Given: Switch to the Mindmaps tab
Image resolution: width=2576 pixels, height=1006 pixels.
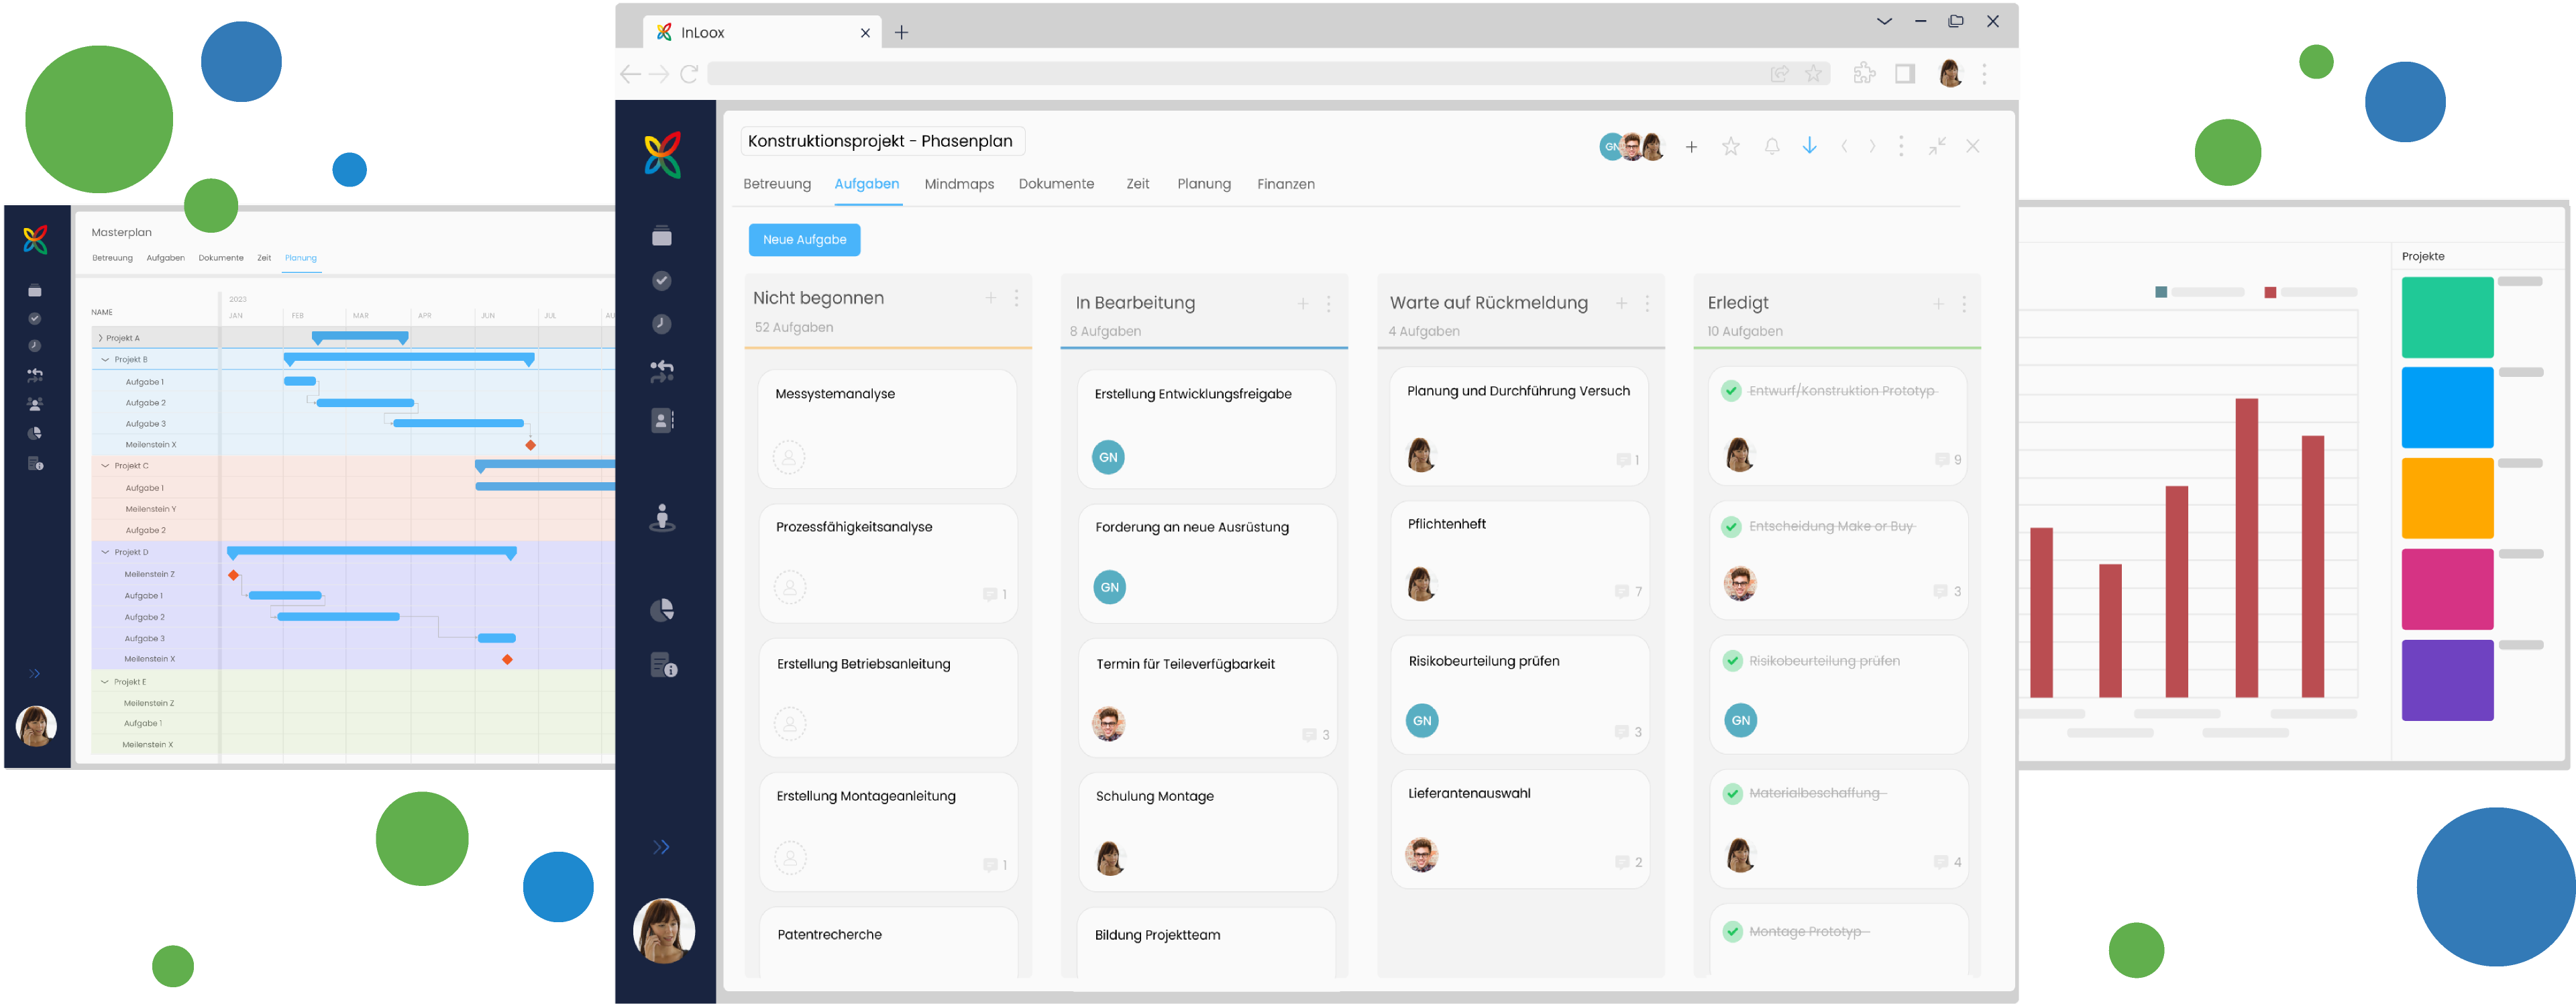Looking at the screenshot, I should [x=958, y=184].
